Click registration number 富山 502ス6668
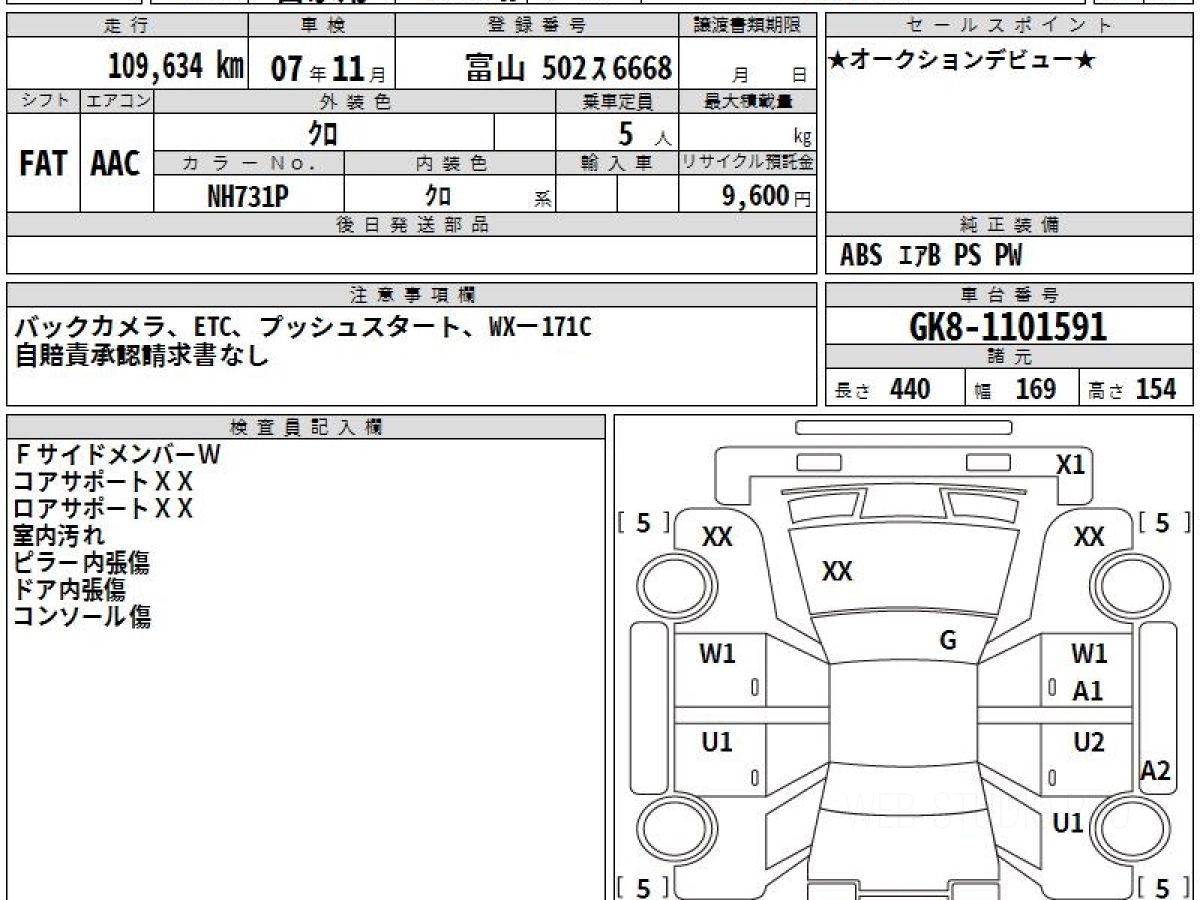 click(568, 68)
